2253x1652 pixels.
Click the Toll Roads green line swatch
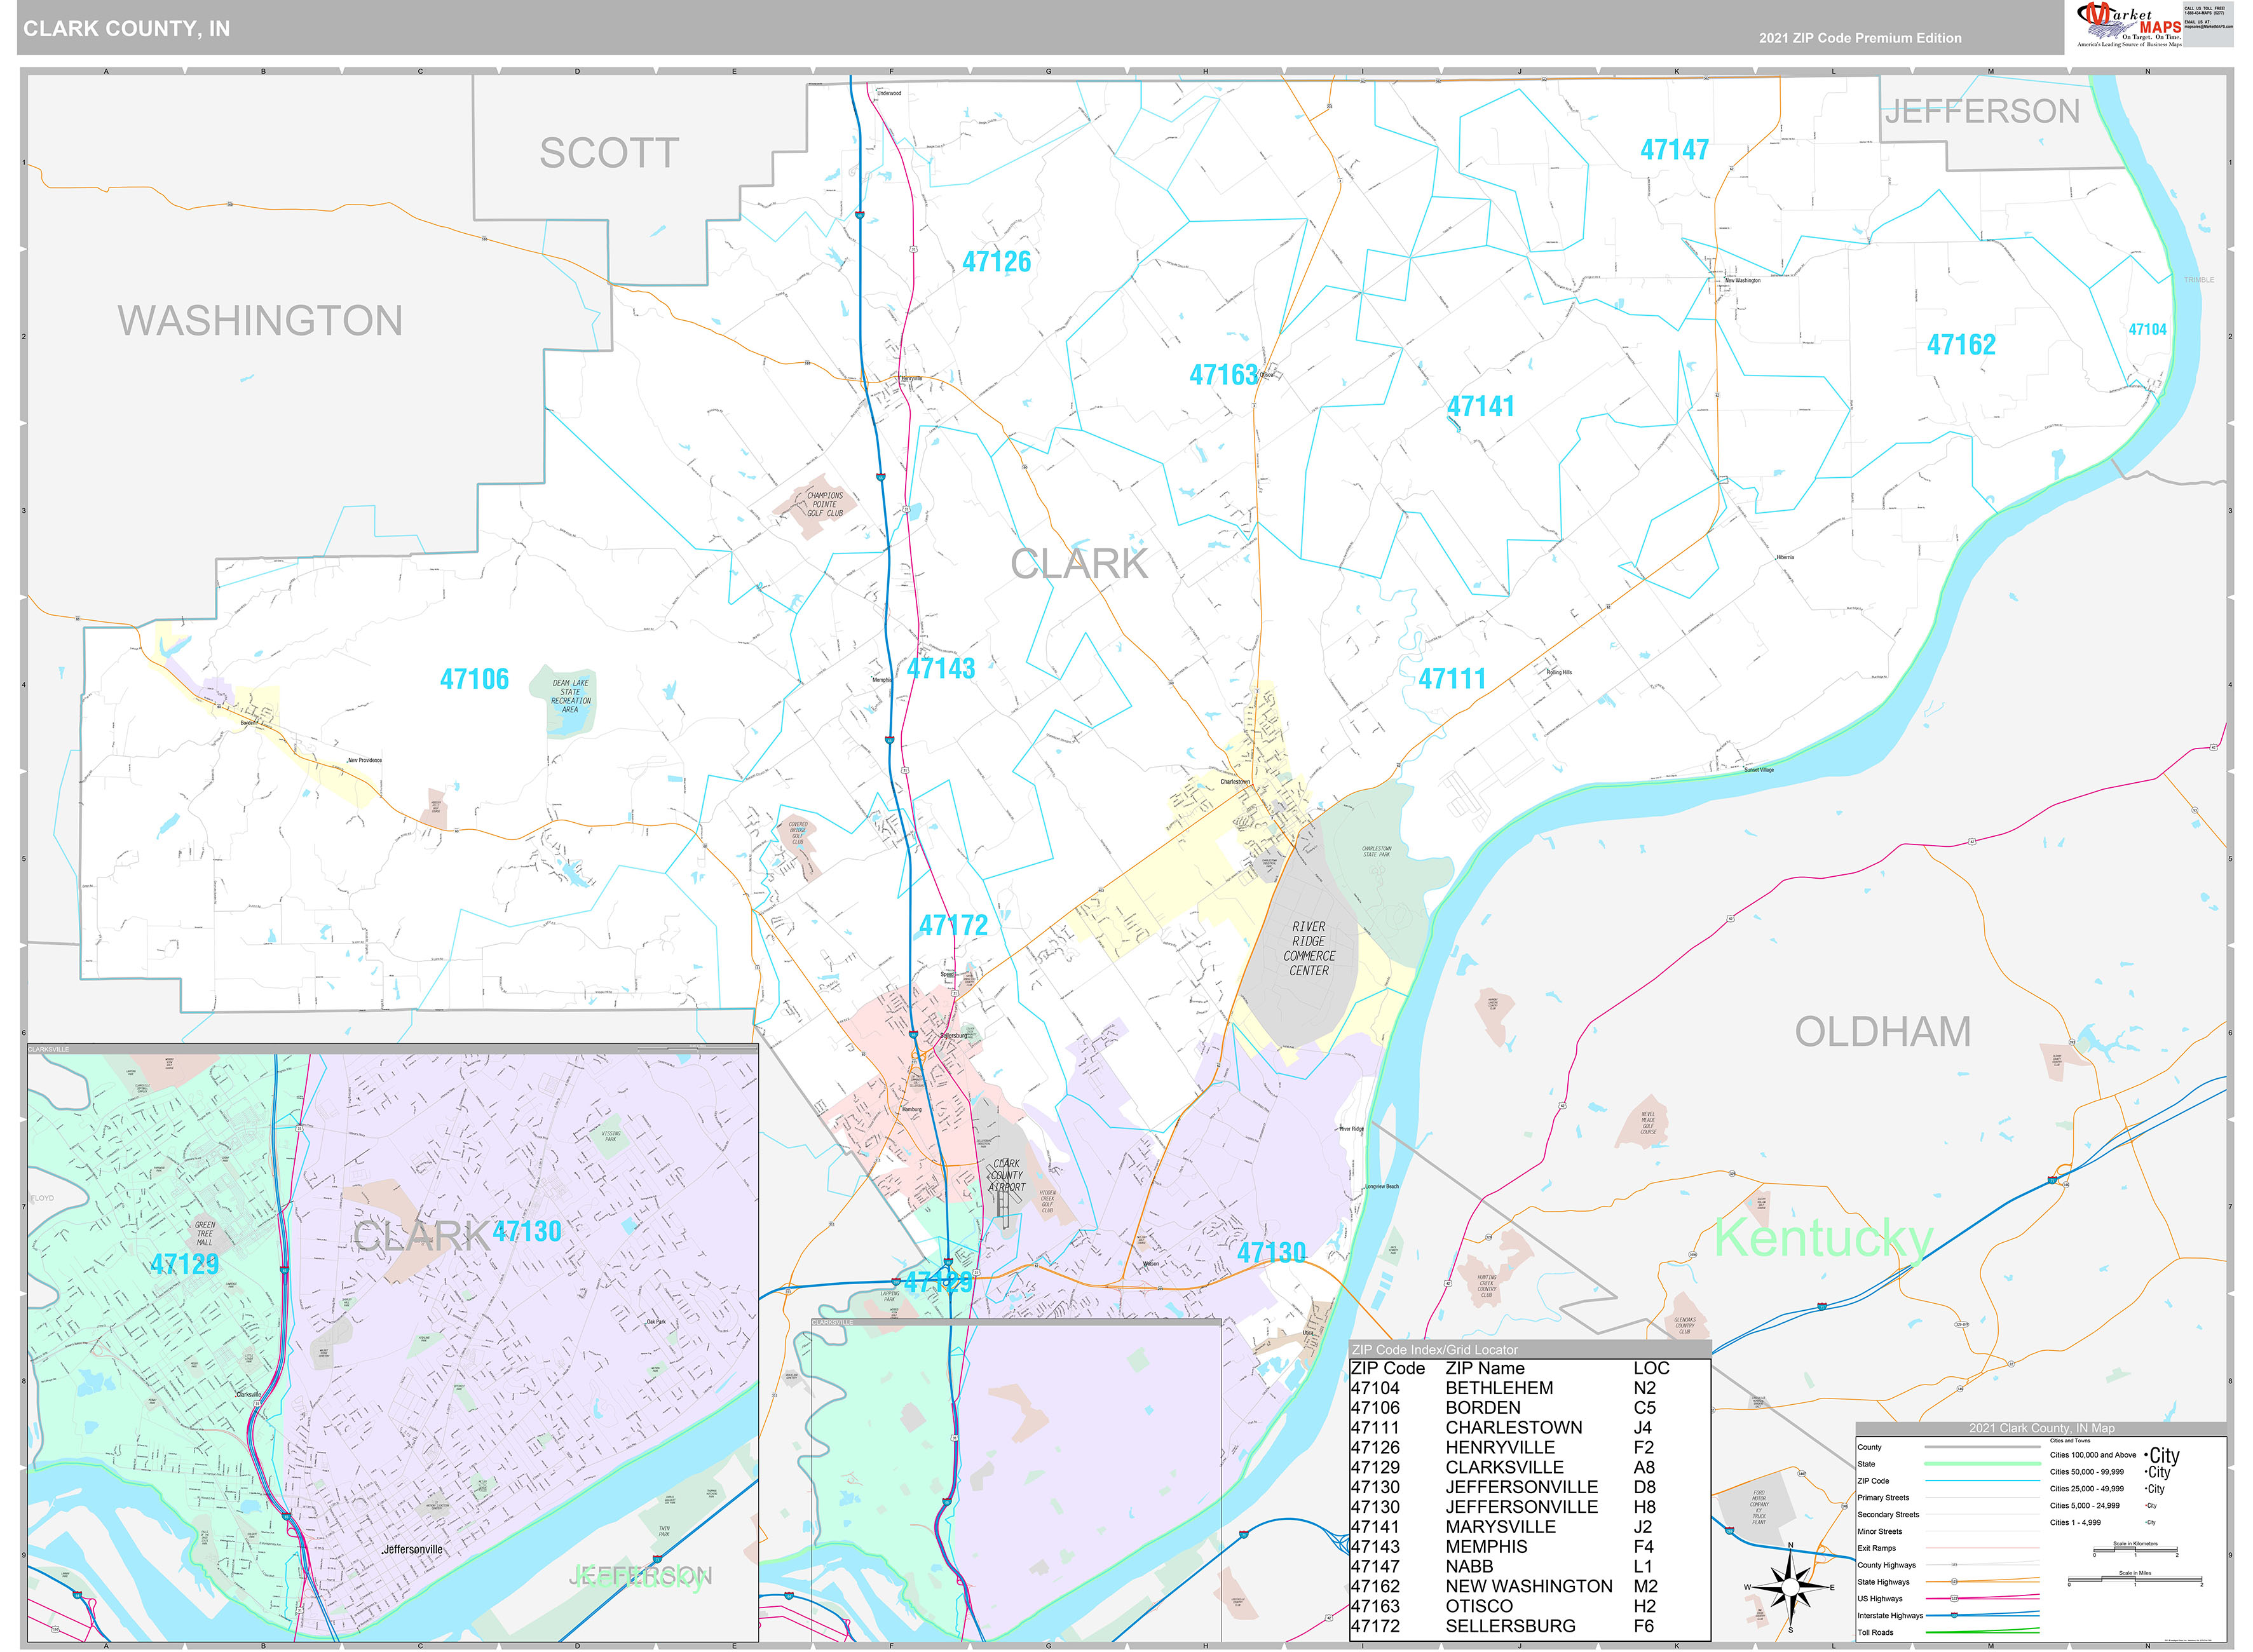pyautogui.click(x=1983, y=1631)
